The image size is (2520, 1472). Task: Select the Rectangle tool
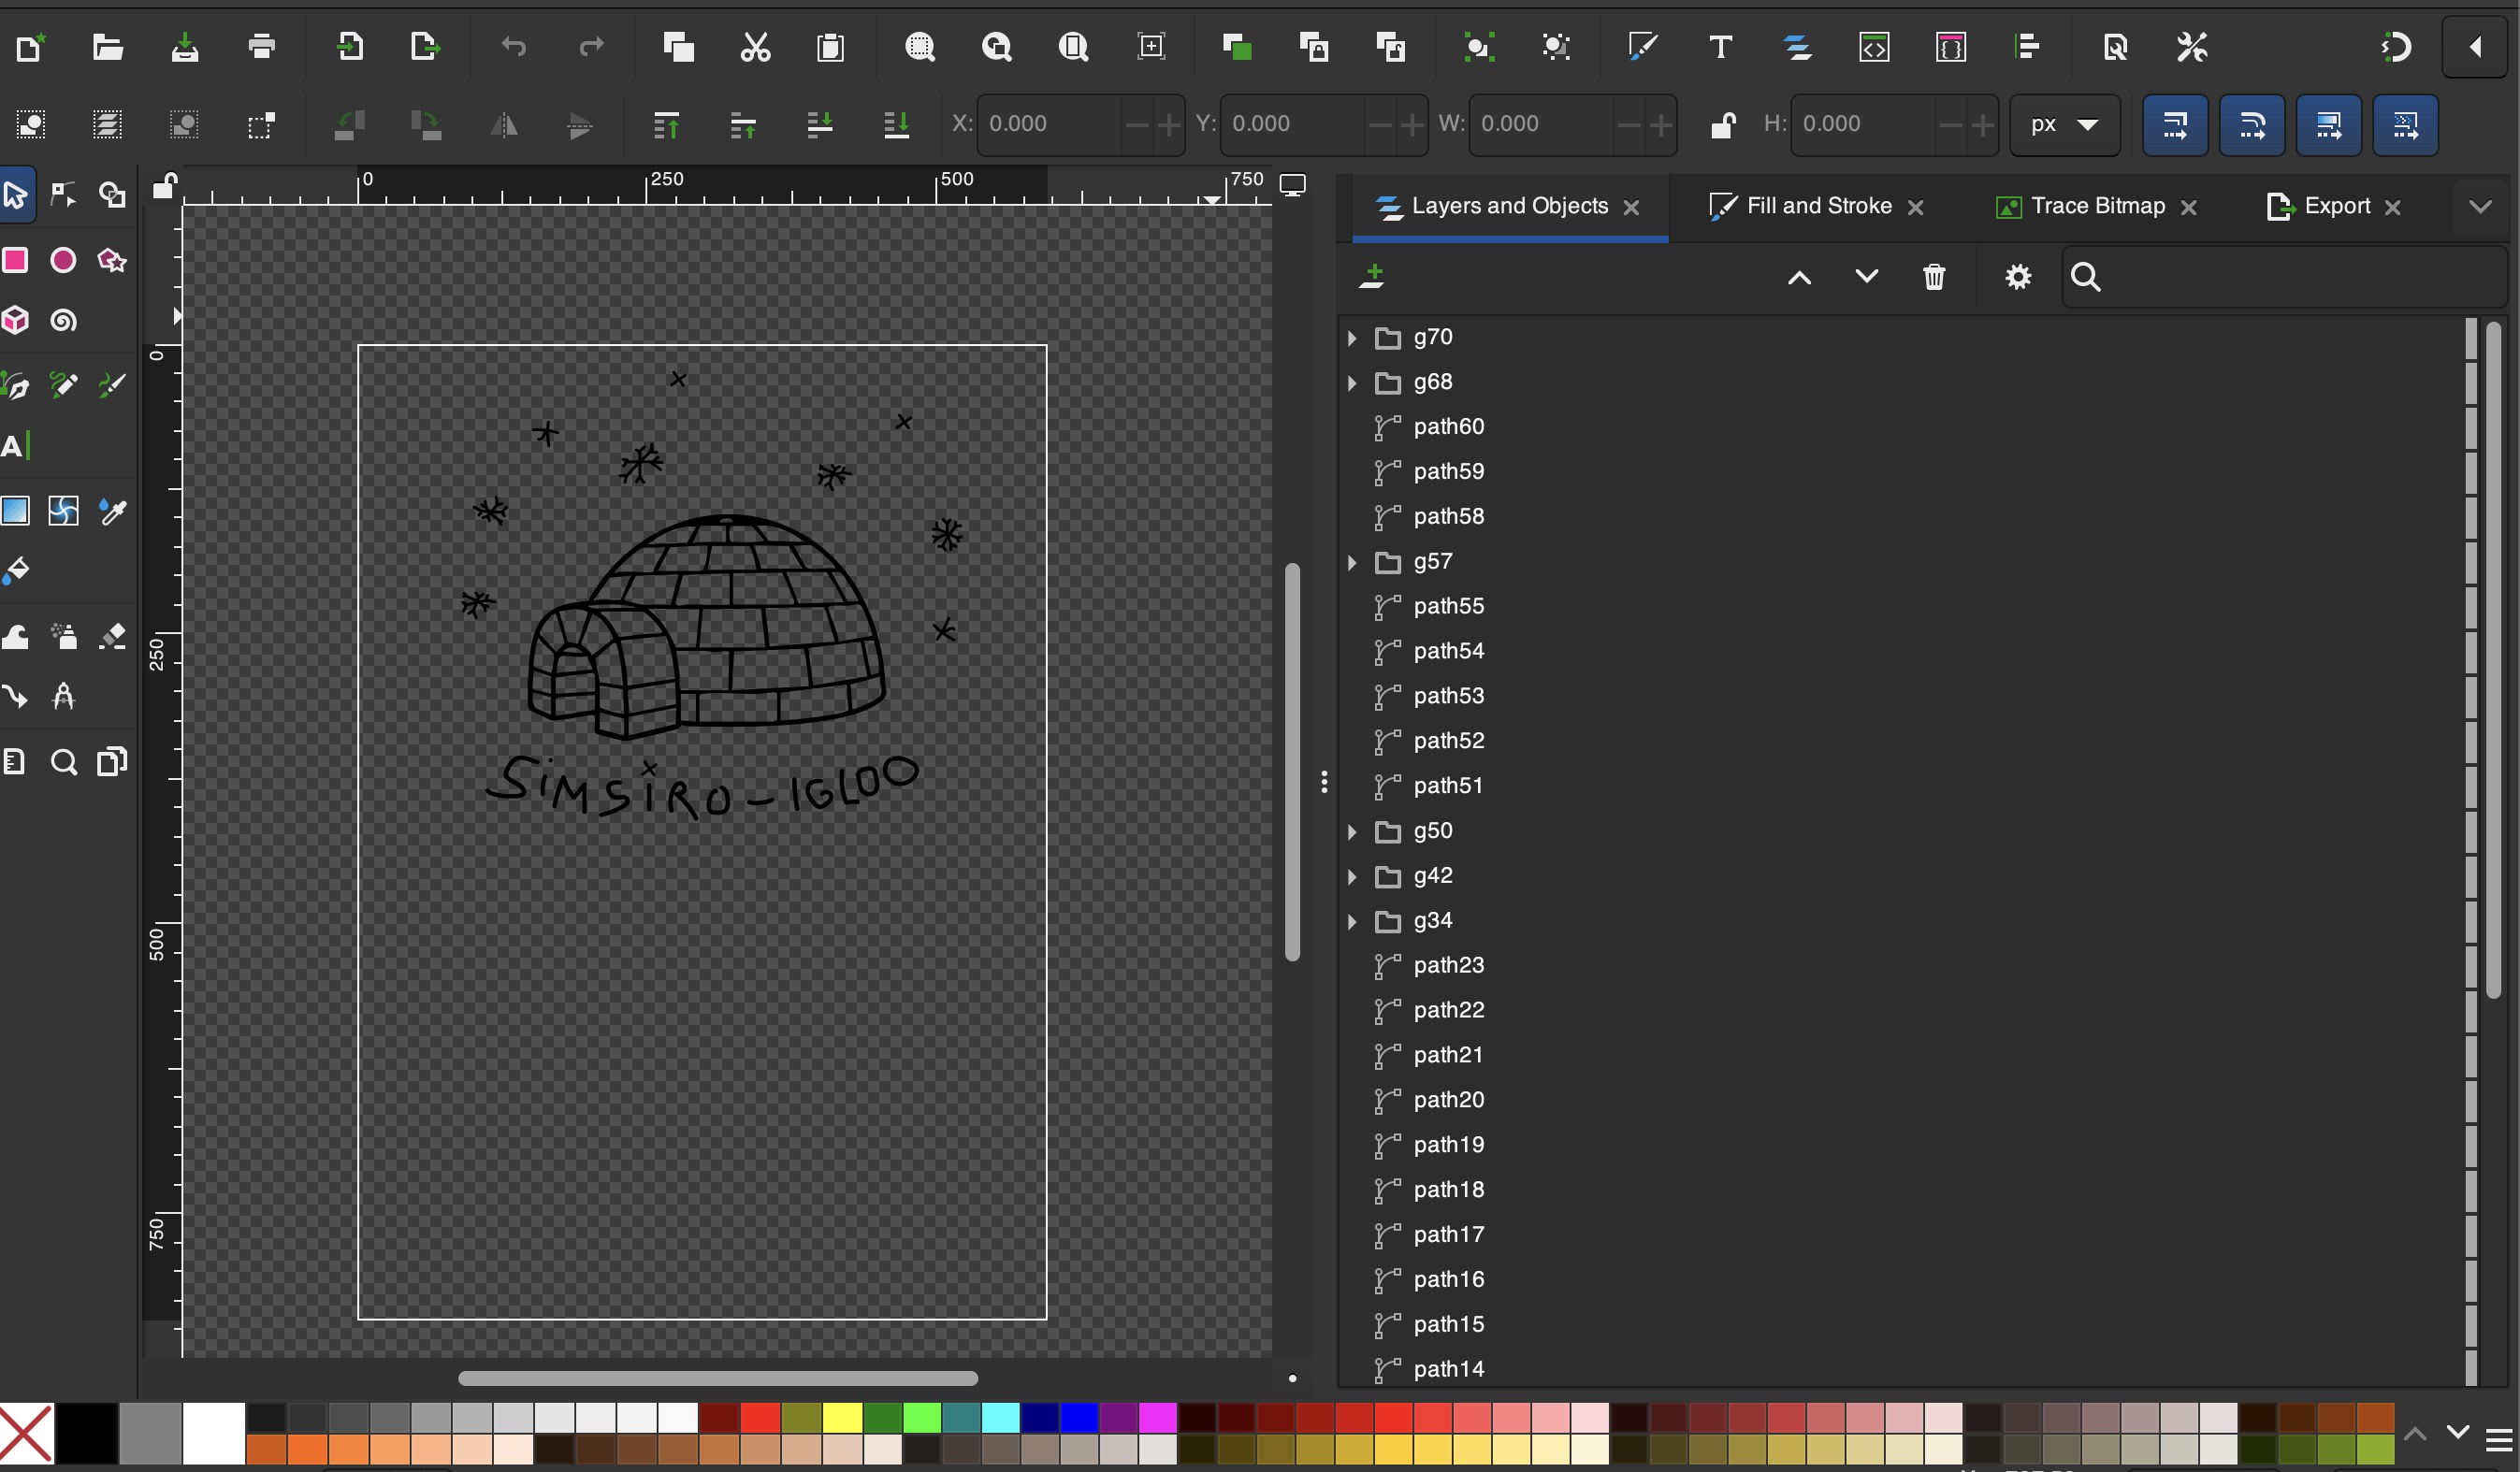pyautogui.click(x=16, y=260)
